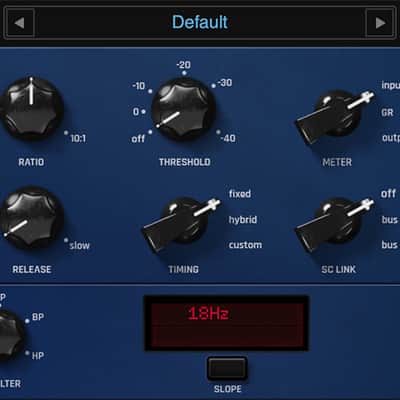The width and height of the screenshot is (400, 400).
Task: Select input meter mode
Action: 390,85
